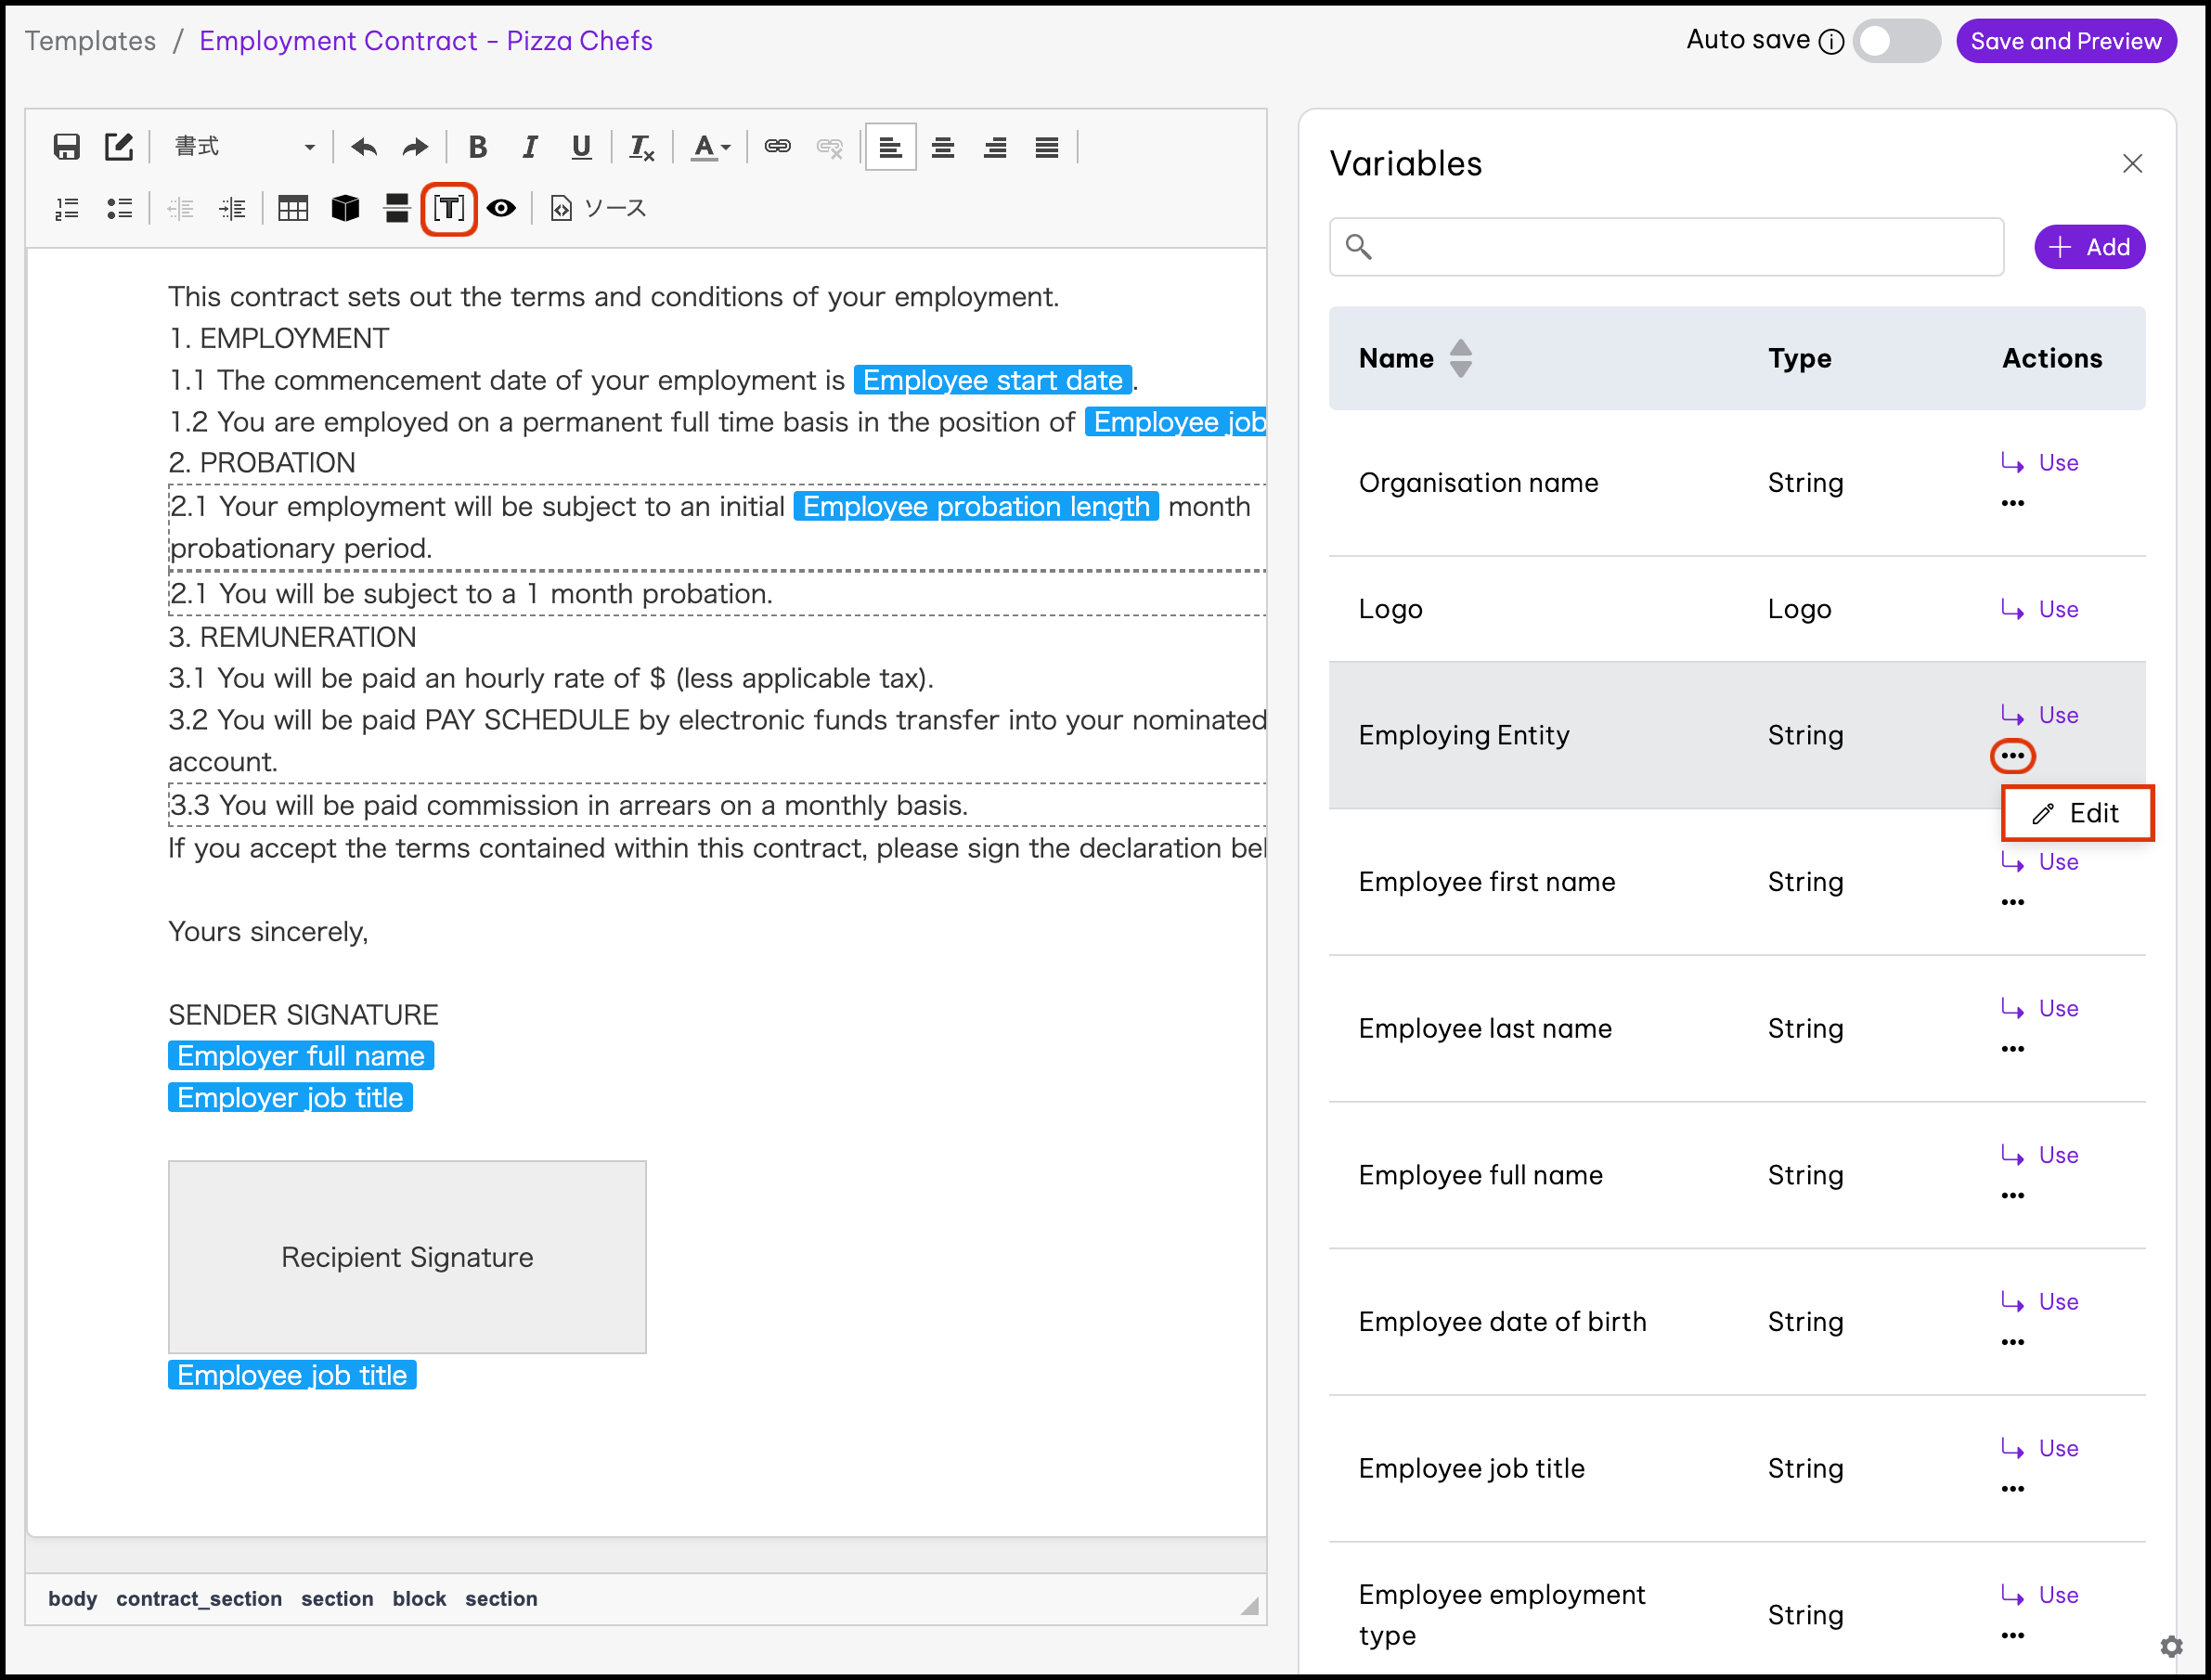Click the Templates breadcrumb link
2211x1680 pixels.
click(90, 41)
